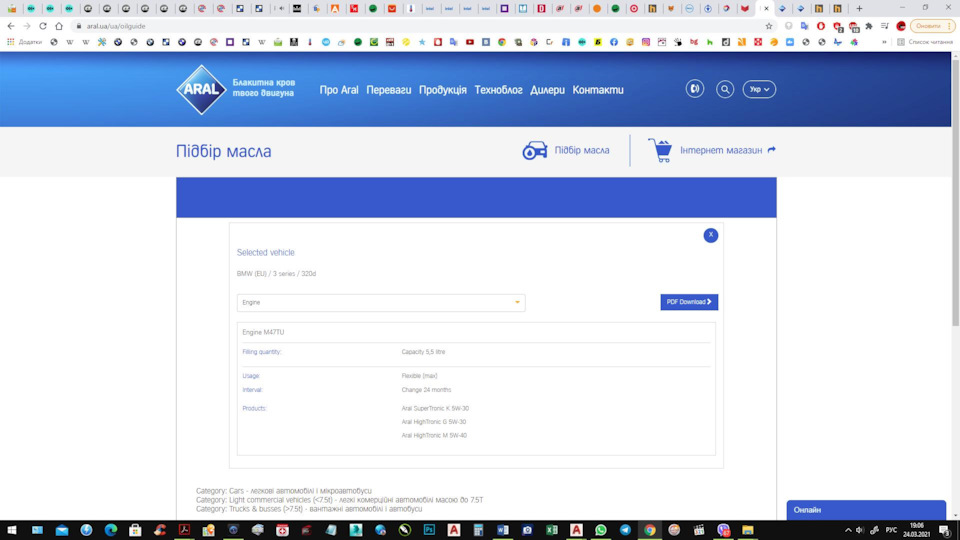Go to the Техноблог menu item
960x540 pixels.
point(498,90)
